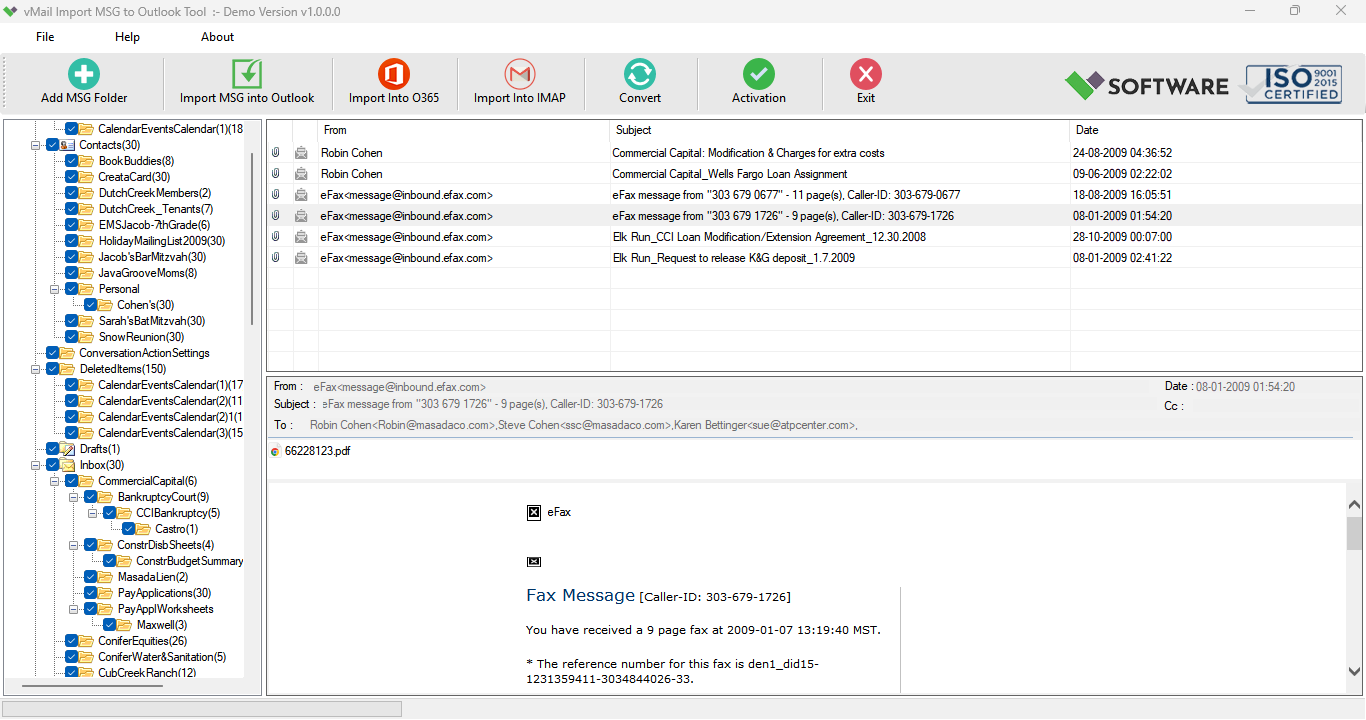This screenshot has width=1366, height=720.
Task: Click the BookBuddies folder icon
Action: pos(87,161)
